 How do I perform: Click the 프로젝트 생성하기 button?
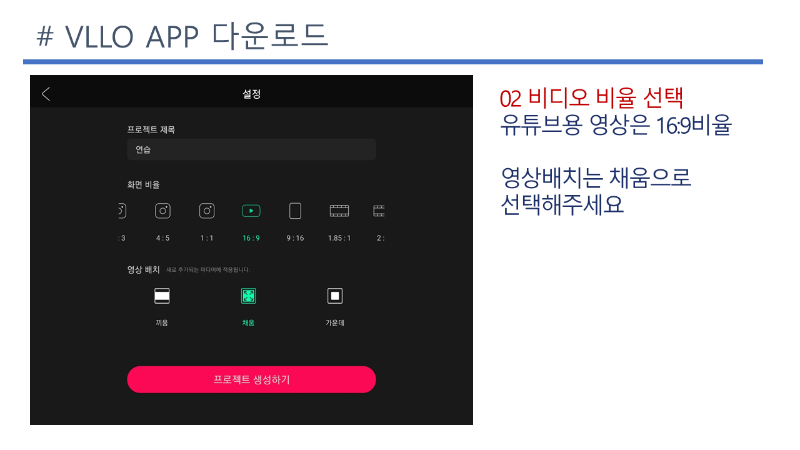click(252, 379)
